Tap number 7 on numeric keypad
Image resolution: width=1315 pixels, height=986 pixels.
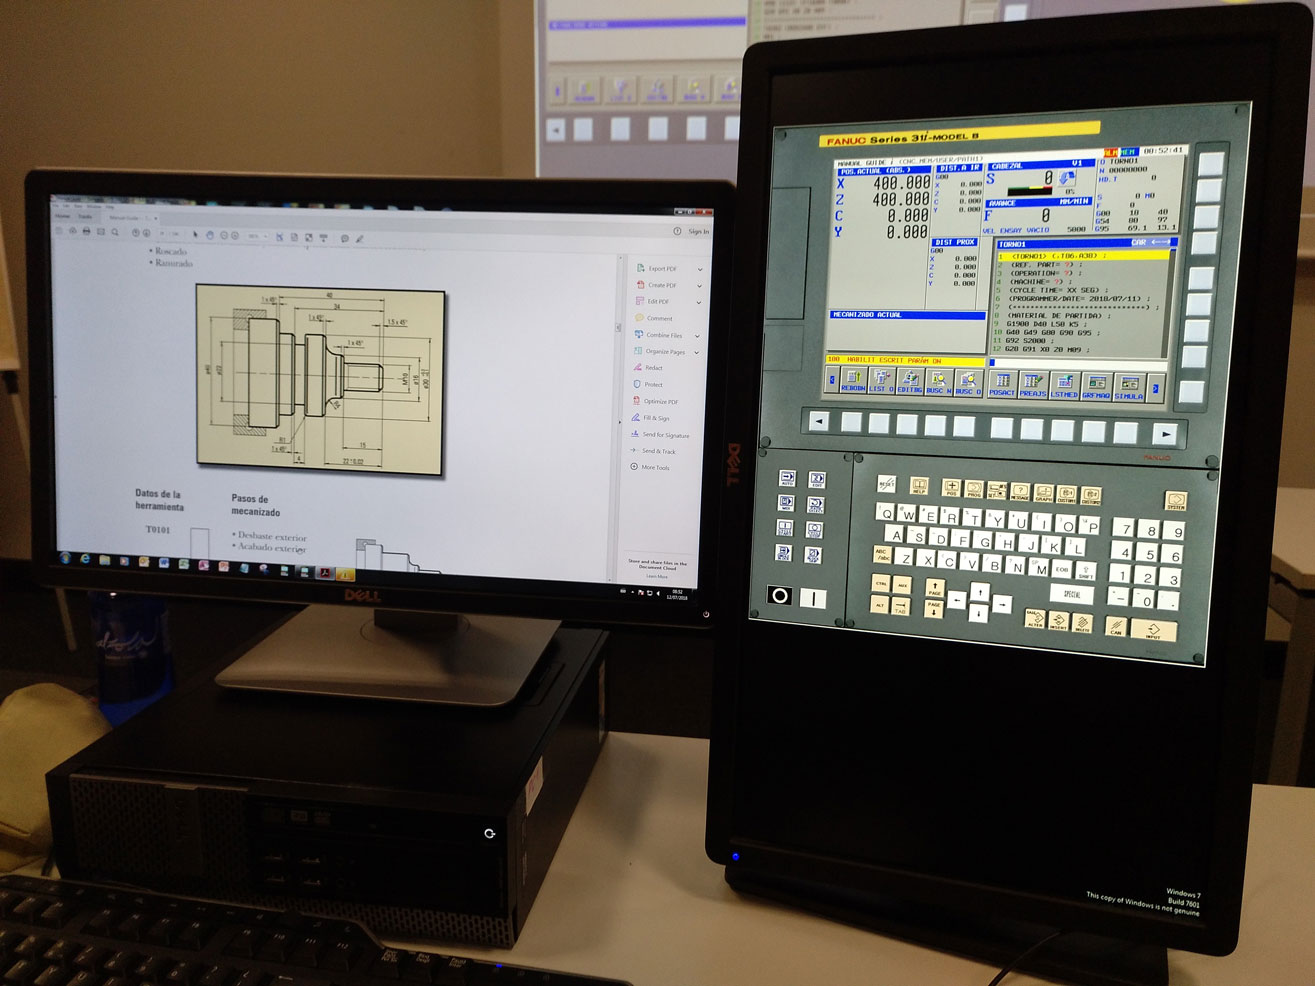click(1123, 527)
